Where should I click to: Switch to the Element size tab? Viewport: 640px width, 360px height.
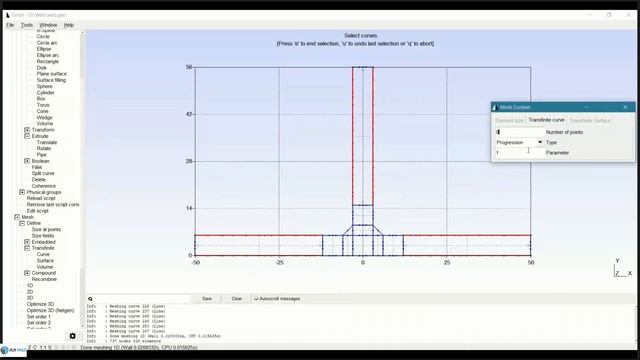(x=509, y=120)
